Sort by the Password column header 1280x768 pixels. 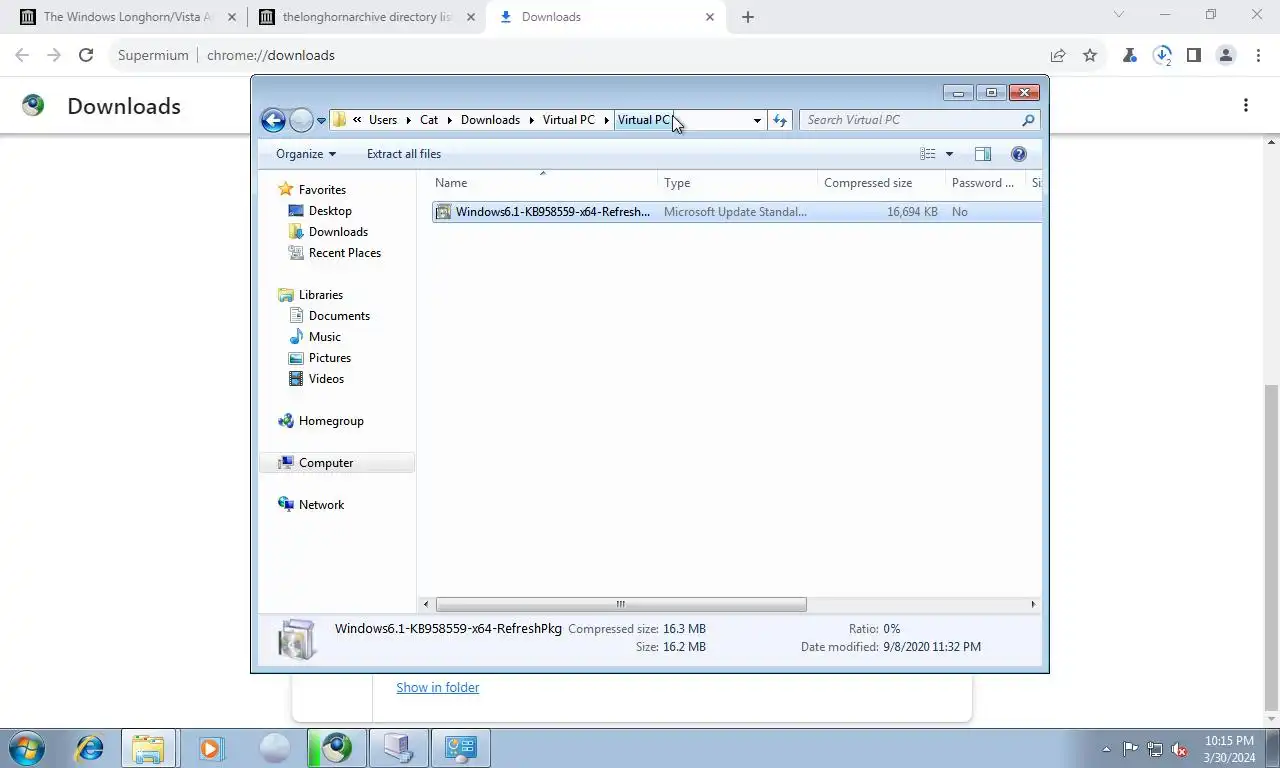click(x=985, y=183)
